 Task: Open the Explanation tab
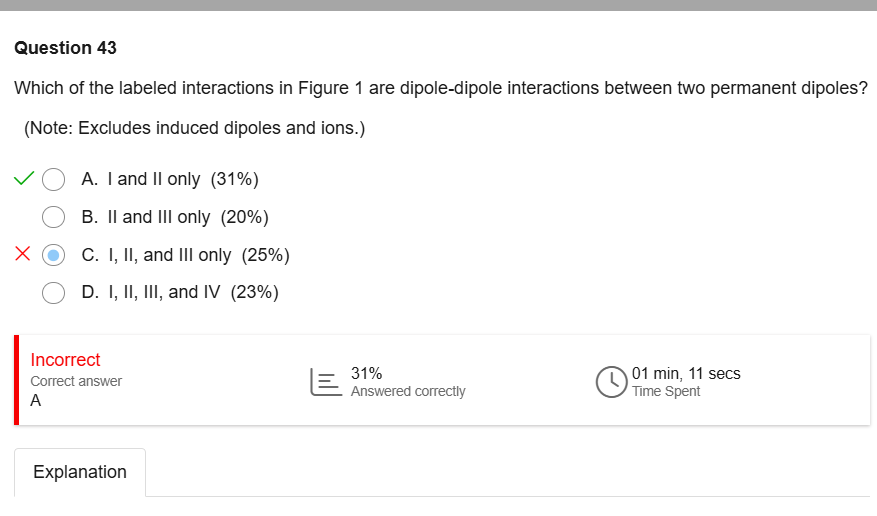[x=80, y=472]
